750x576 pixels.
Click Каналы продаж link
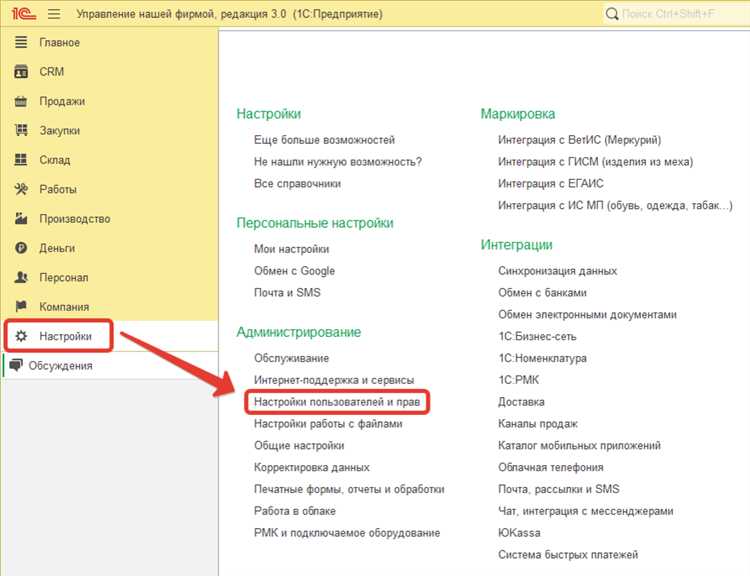click(538, 423)
